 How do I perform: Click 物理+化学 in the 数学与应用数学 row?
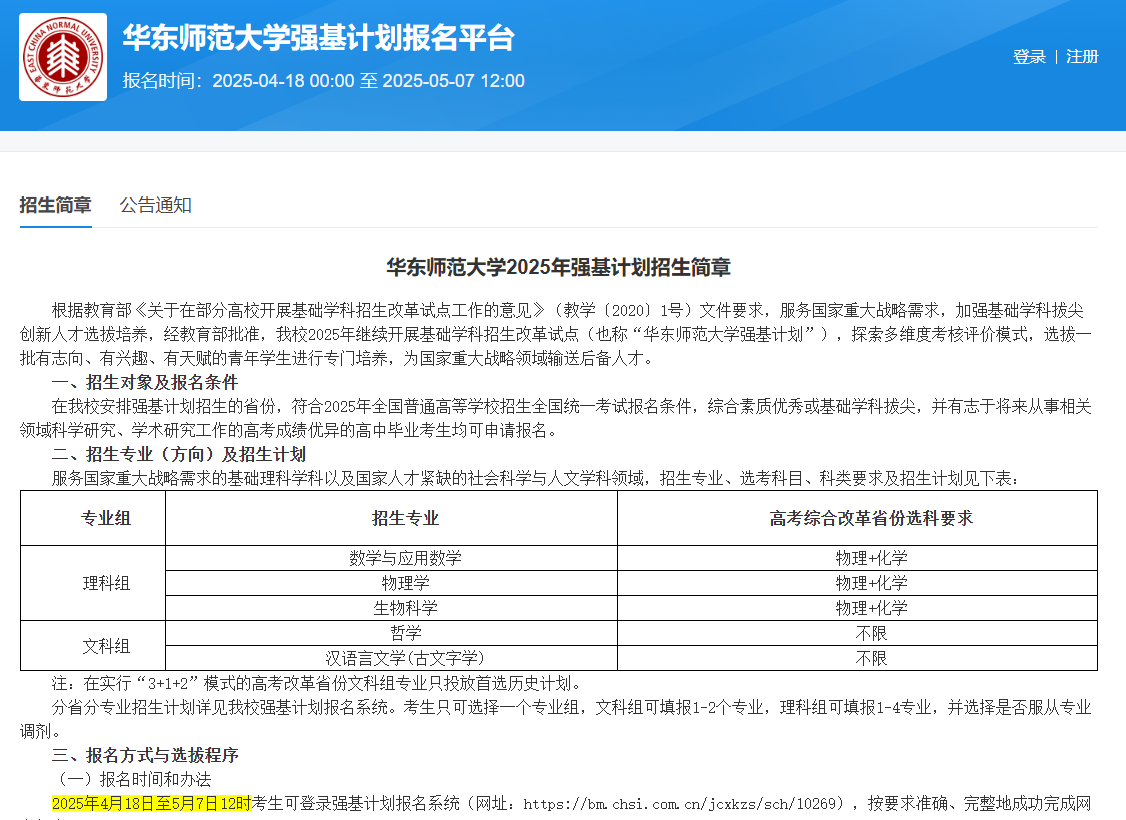coord(857,558)
